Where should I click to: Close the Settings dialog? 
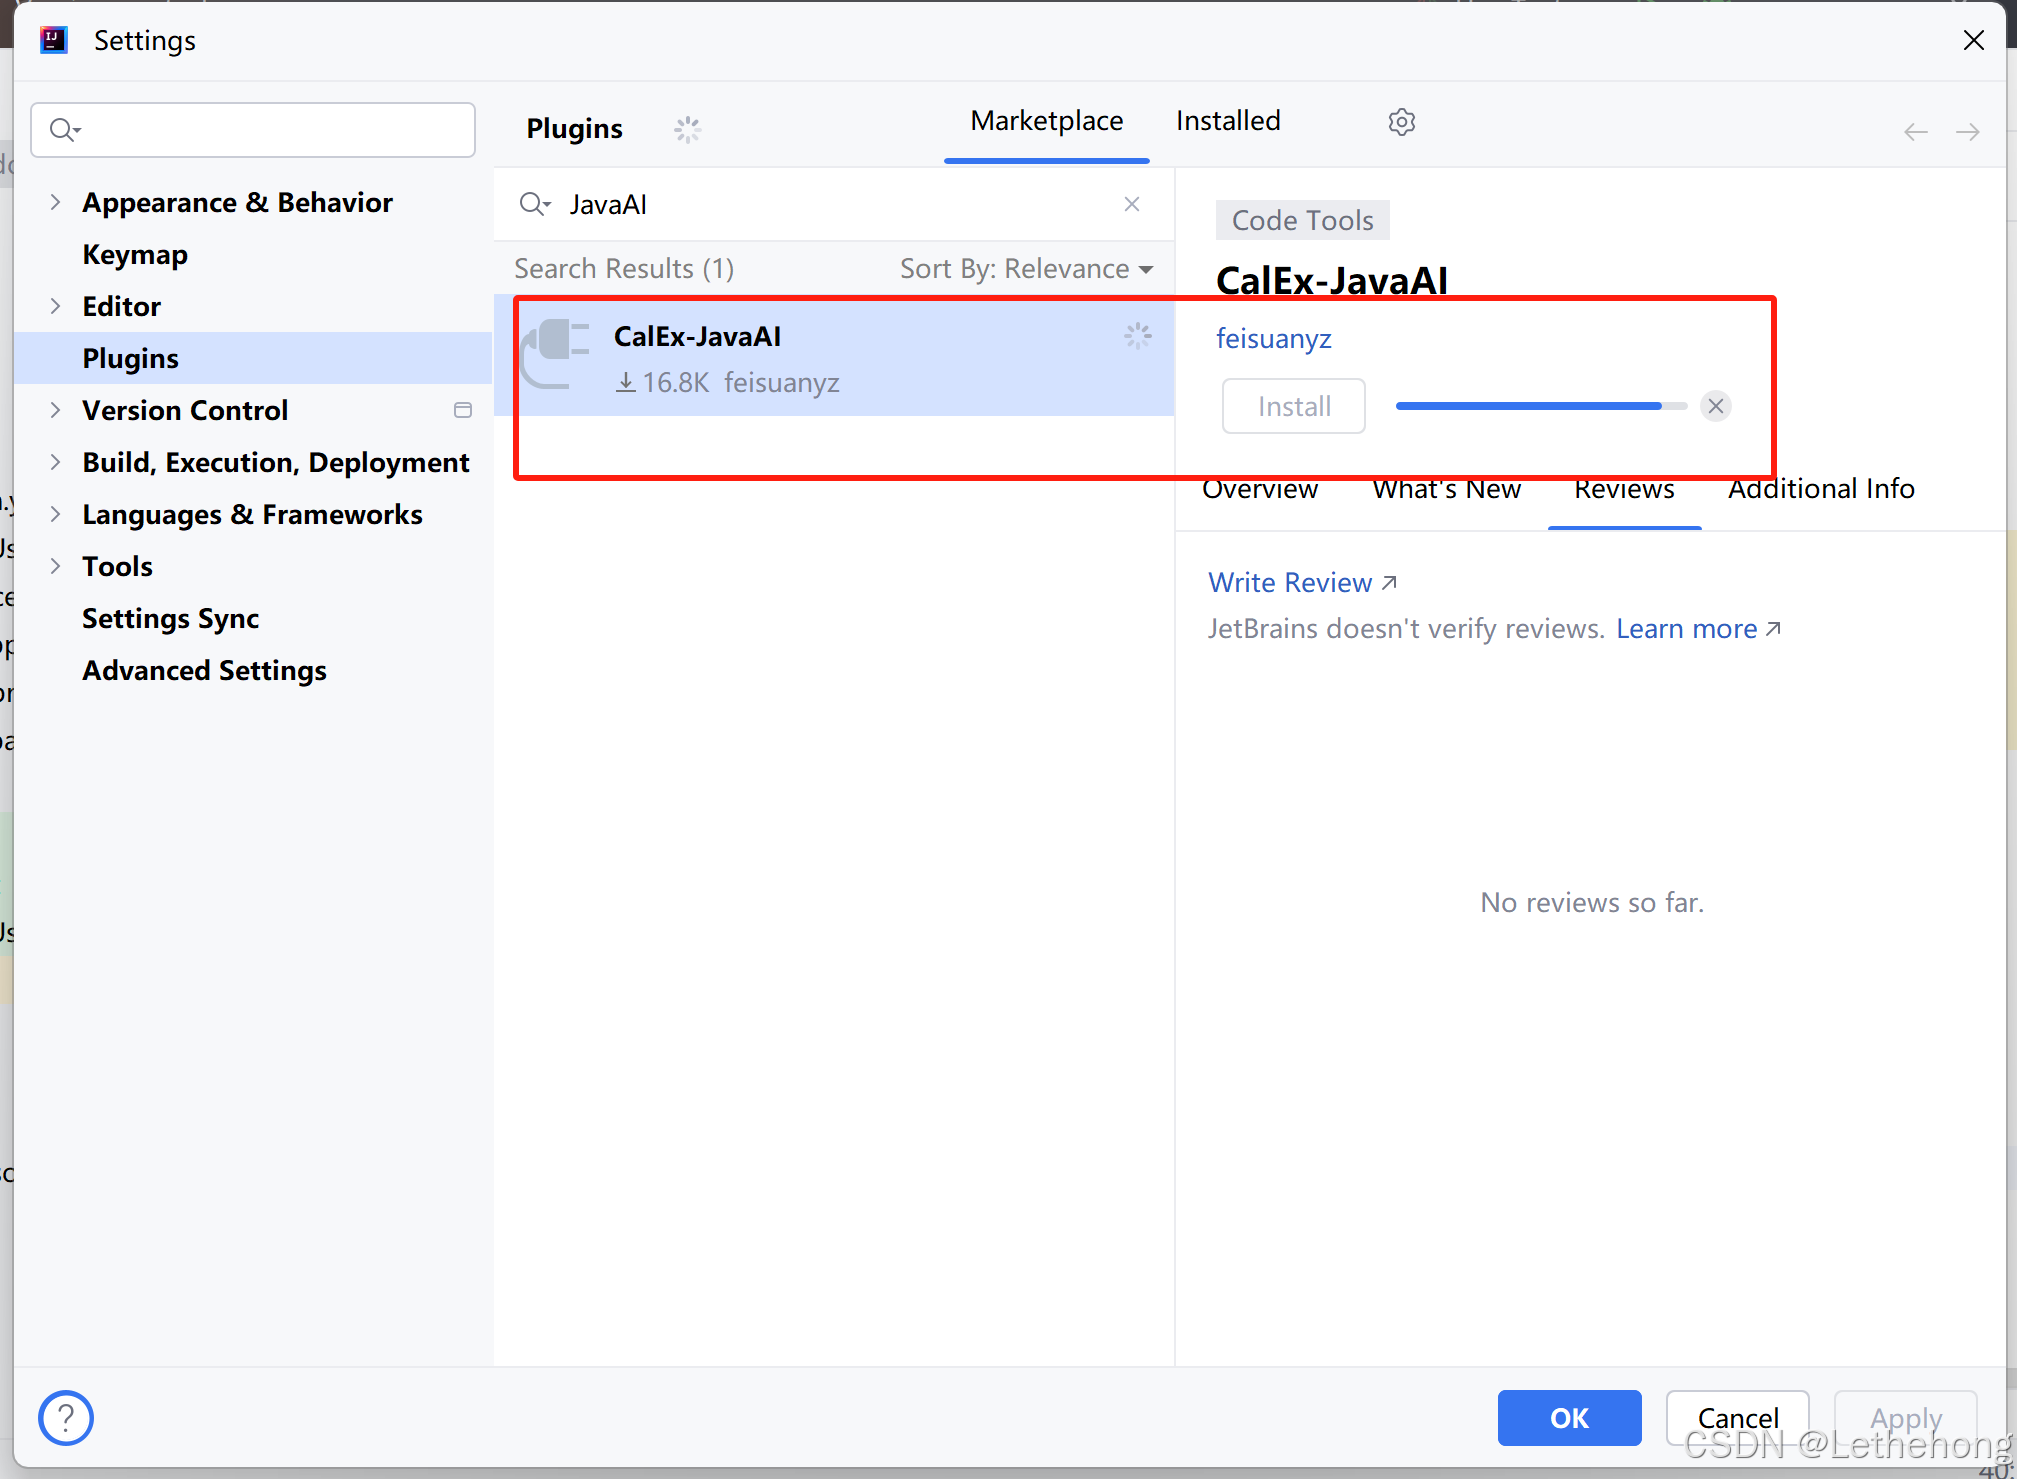tap(1973, 40)
